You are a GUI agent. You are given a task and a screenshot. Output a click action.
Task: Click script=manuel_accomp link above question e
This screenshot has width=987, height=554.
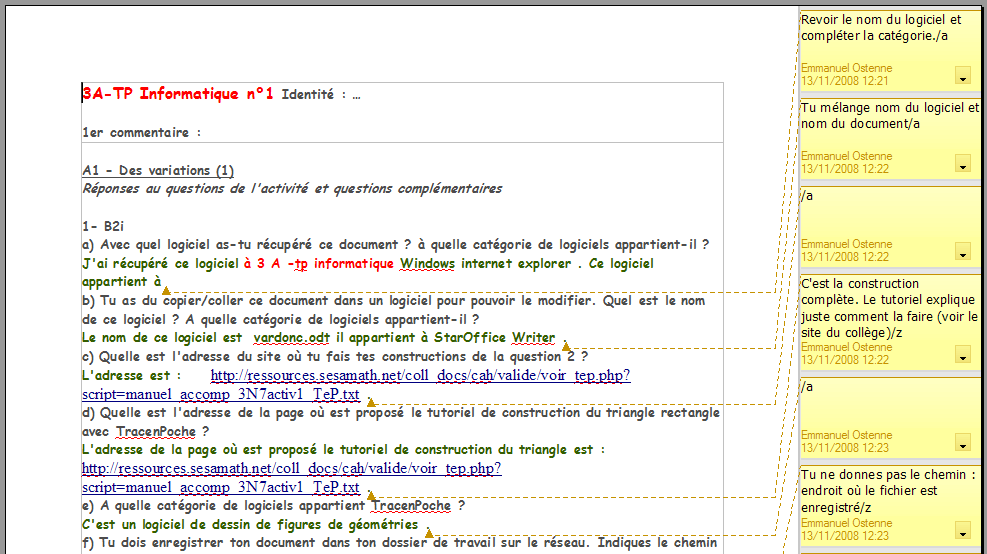[220, 488]
